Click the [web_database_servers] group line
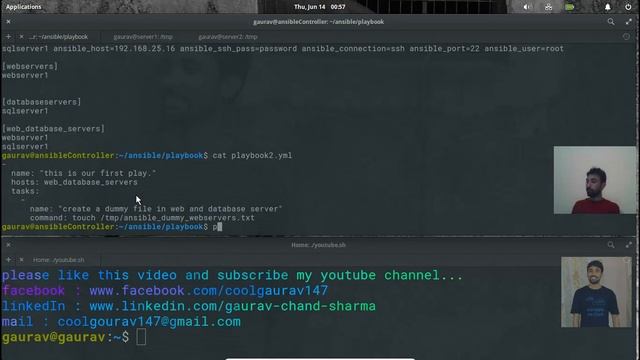 click(53, 129)
